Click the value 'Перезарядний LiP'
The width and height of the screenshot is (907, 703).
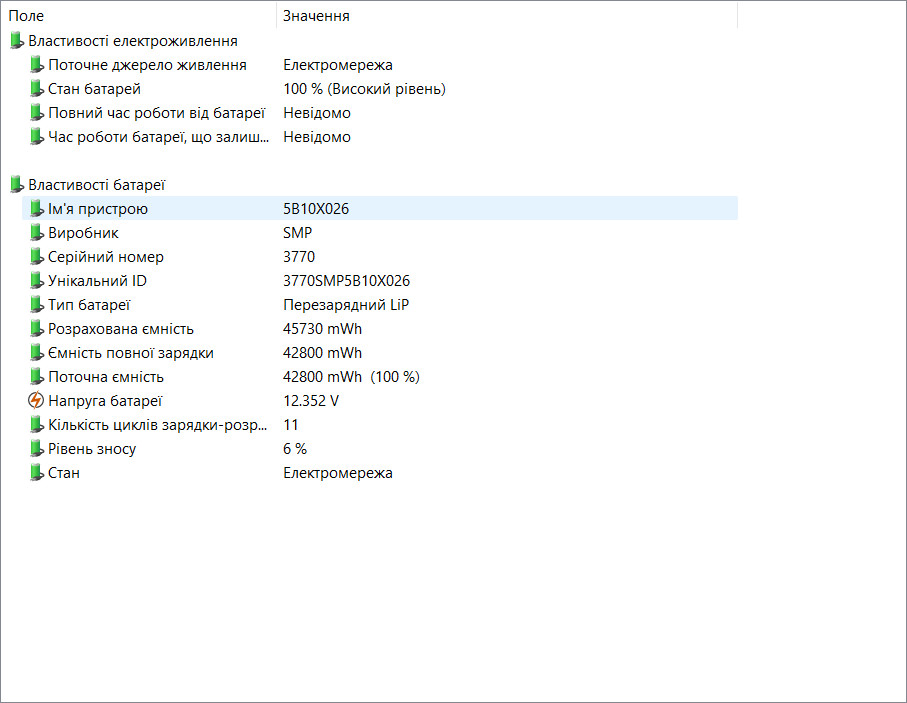pyautogui.click(x=346, y=305)
